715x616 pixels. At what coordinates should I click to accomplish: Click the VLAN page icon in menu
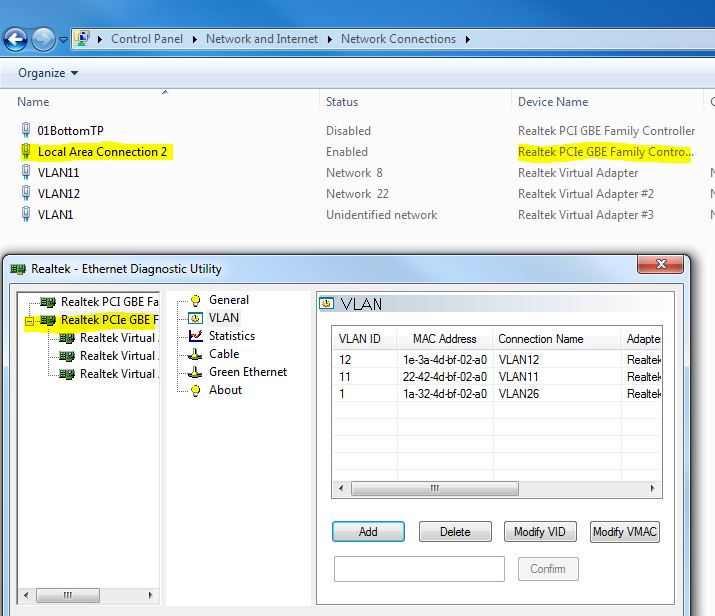196,318
